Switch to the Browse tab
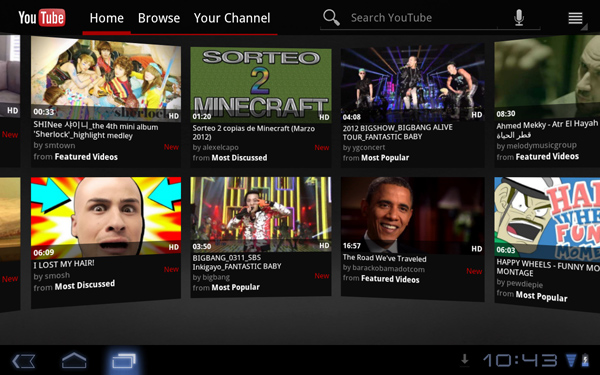 point(159,18)
